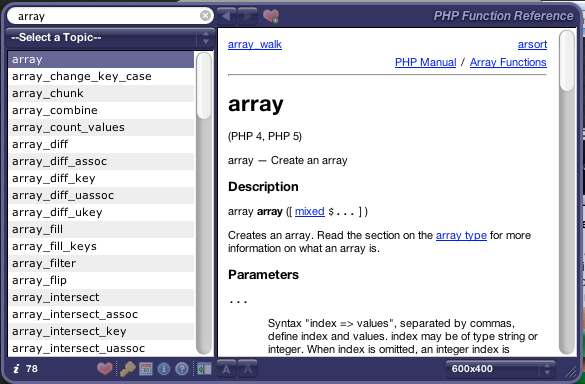Increase text size with the right A button
Screen dimensions: 585x384
[247, 369]
